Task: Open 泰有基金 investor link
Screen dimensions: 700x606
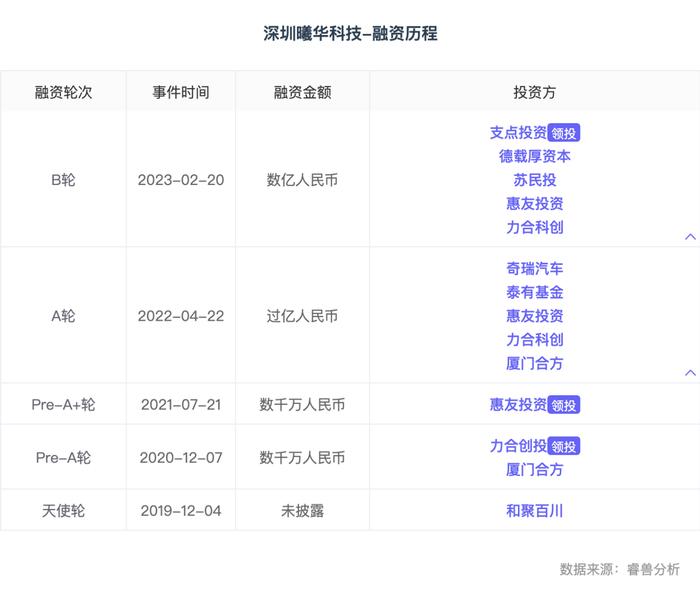Action: (535, 292)
